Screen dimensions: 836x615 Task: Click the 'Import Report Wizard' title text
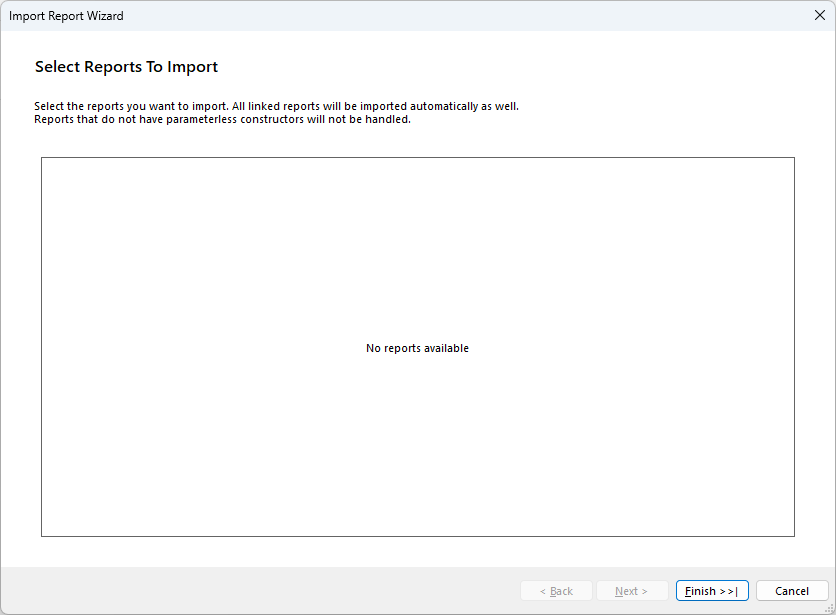[x=66, y=16]
